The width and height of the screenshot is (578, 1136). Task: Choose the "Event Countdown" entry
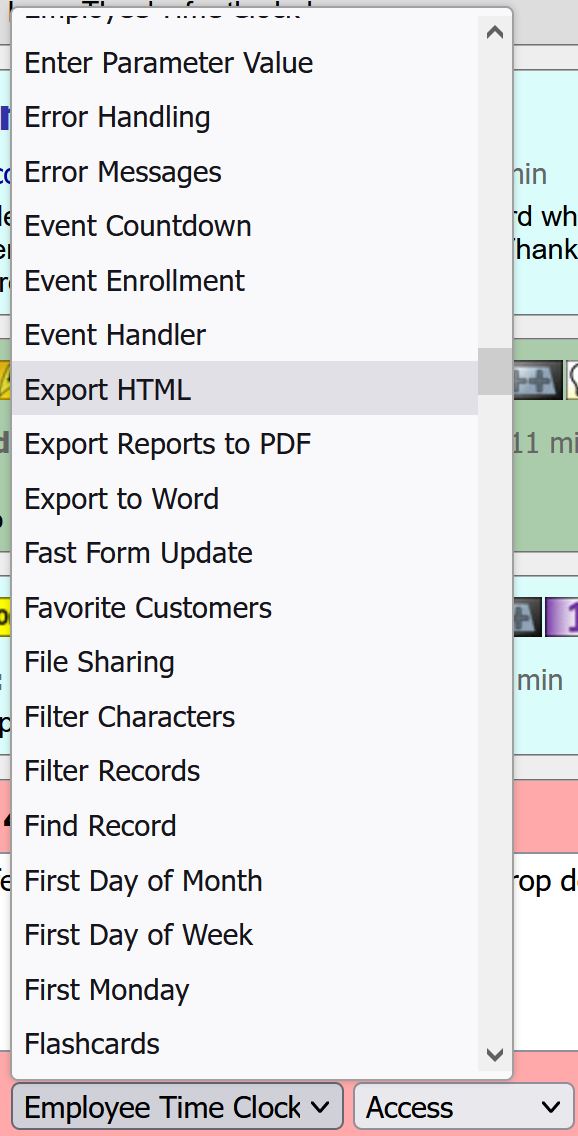tap(137, 226)
